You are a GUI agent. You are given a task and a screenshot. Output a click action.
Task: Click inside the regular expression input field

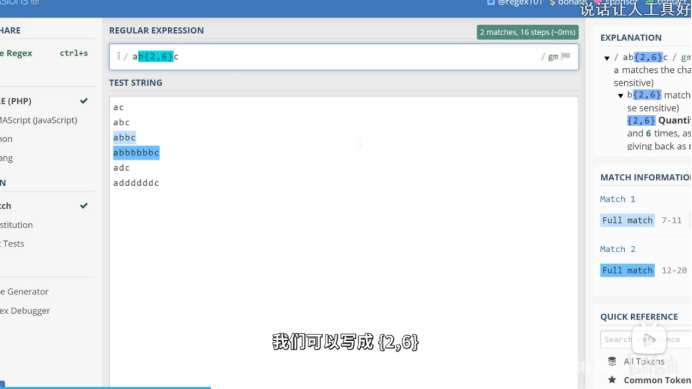click(344, 57)
